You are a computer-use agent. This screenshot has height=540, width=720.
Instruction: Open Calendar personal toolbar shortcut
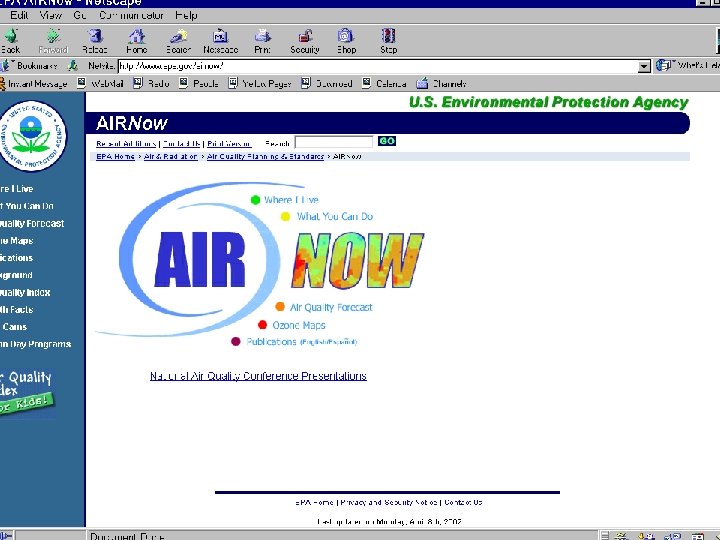click(384, 84)
